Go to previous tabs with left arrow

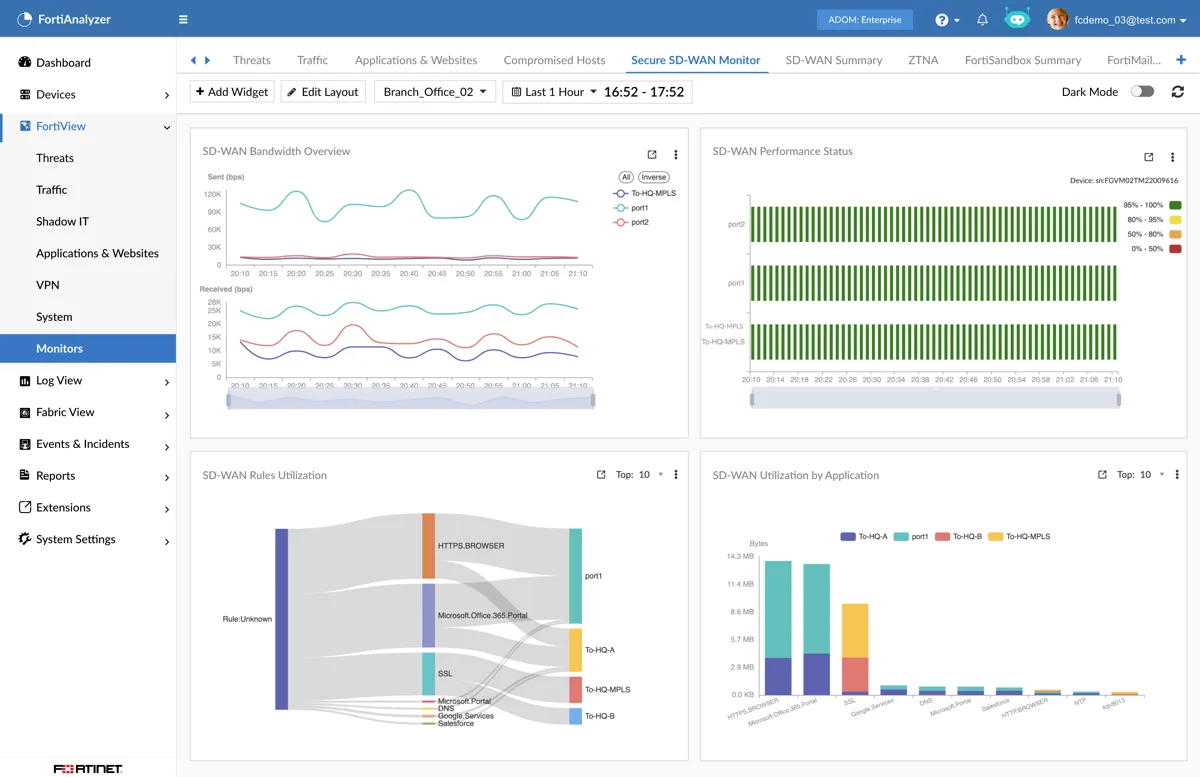(194, 60)
